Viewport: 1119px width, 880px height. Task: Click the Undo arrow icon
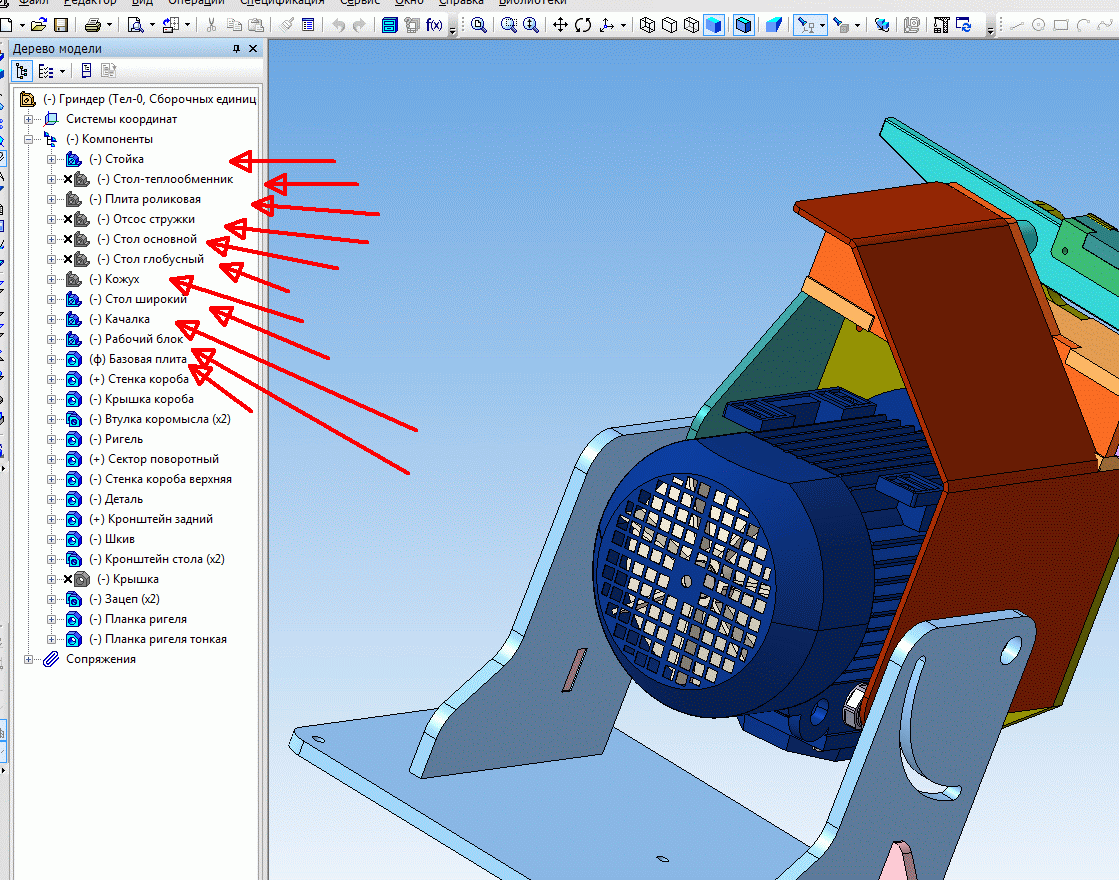[x=338, y=25]
